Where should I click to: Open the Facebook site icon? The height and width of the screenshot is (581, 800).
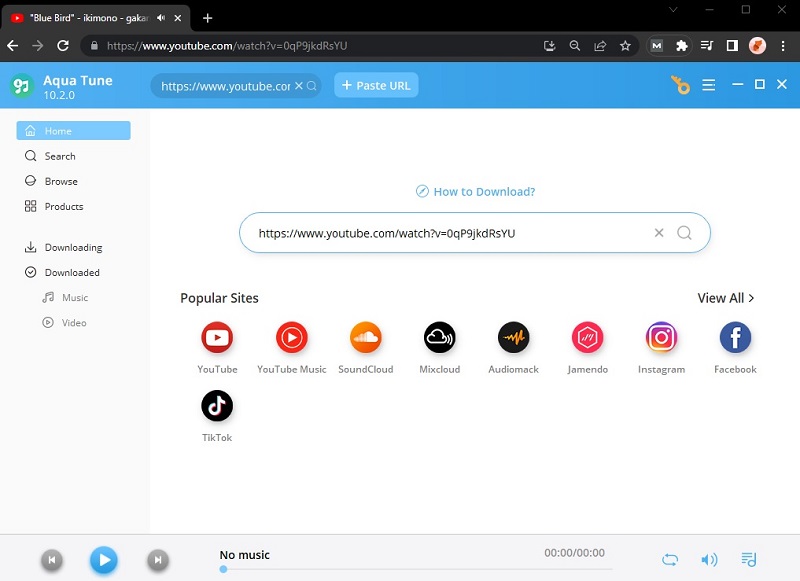pos(735,337)
